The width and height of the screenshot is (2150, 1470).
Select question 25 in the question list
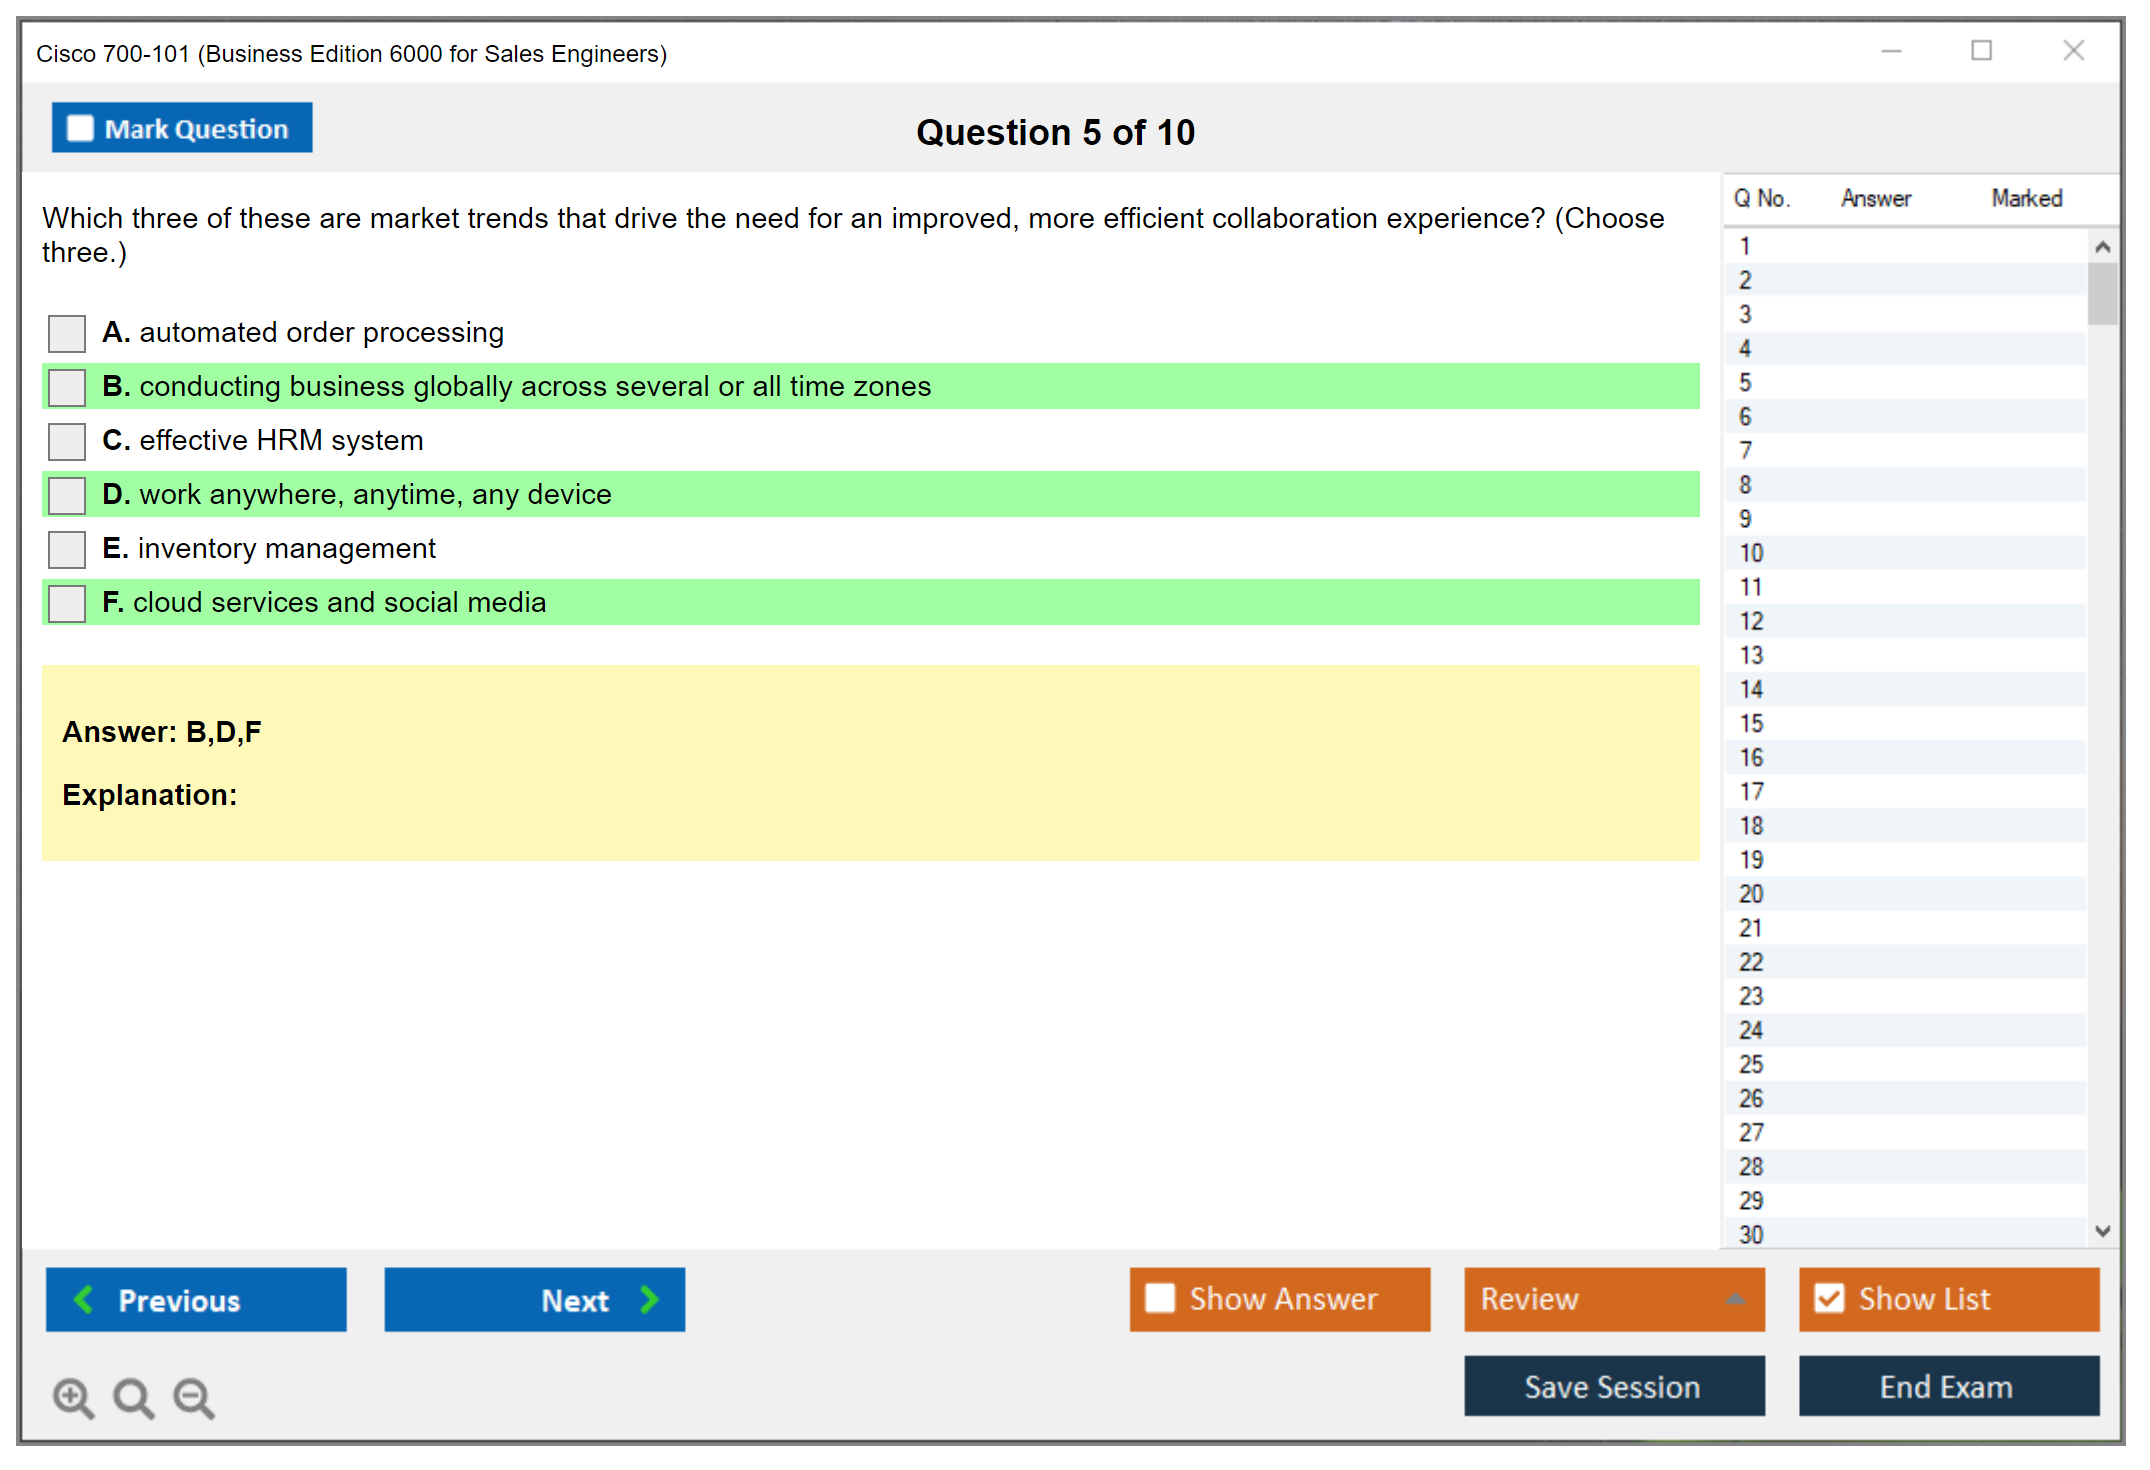[1751, 1064]
